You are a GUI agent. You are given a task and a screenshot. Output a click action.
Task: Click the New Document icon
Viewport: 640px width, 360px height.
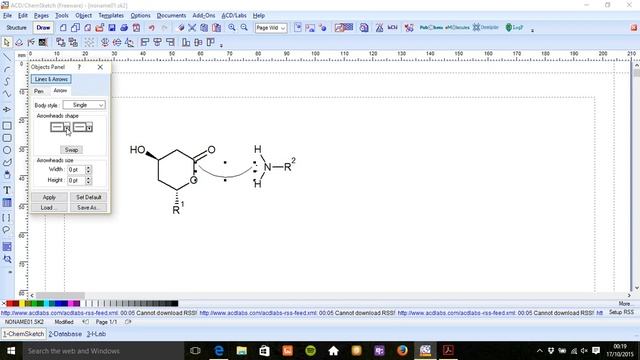[63, 28]
